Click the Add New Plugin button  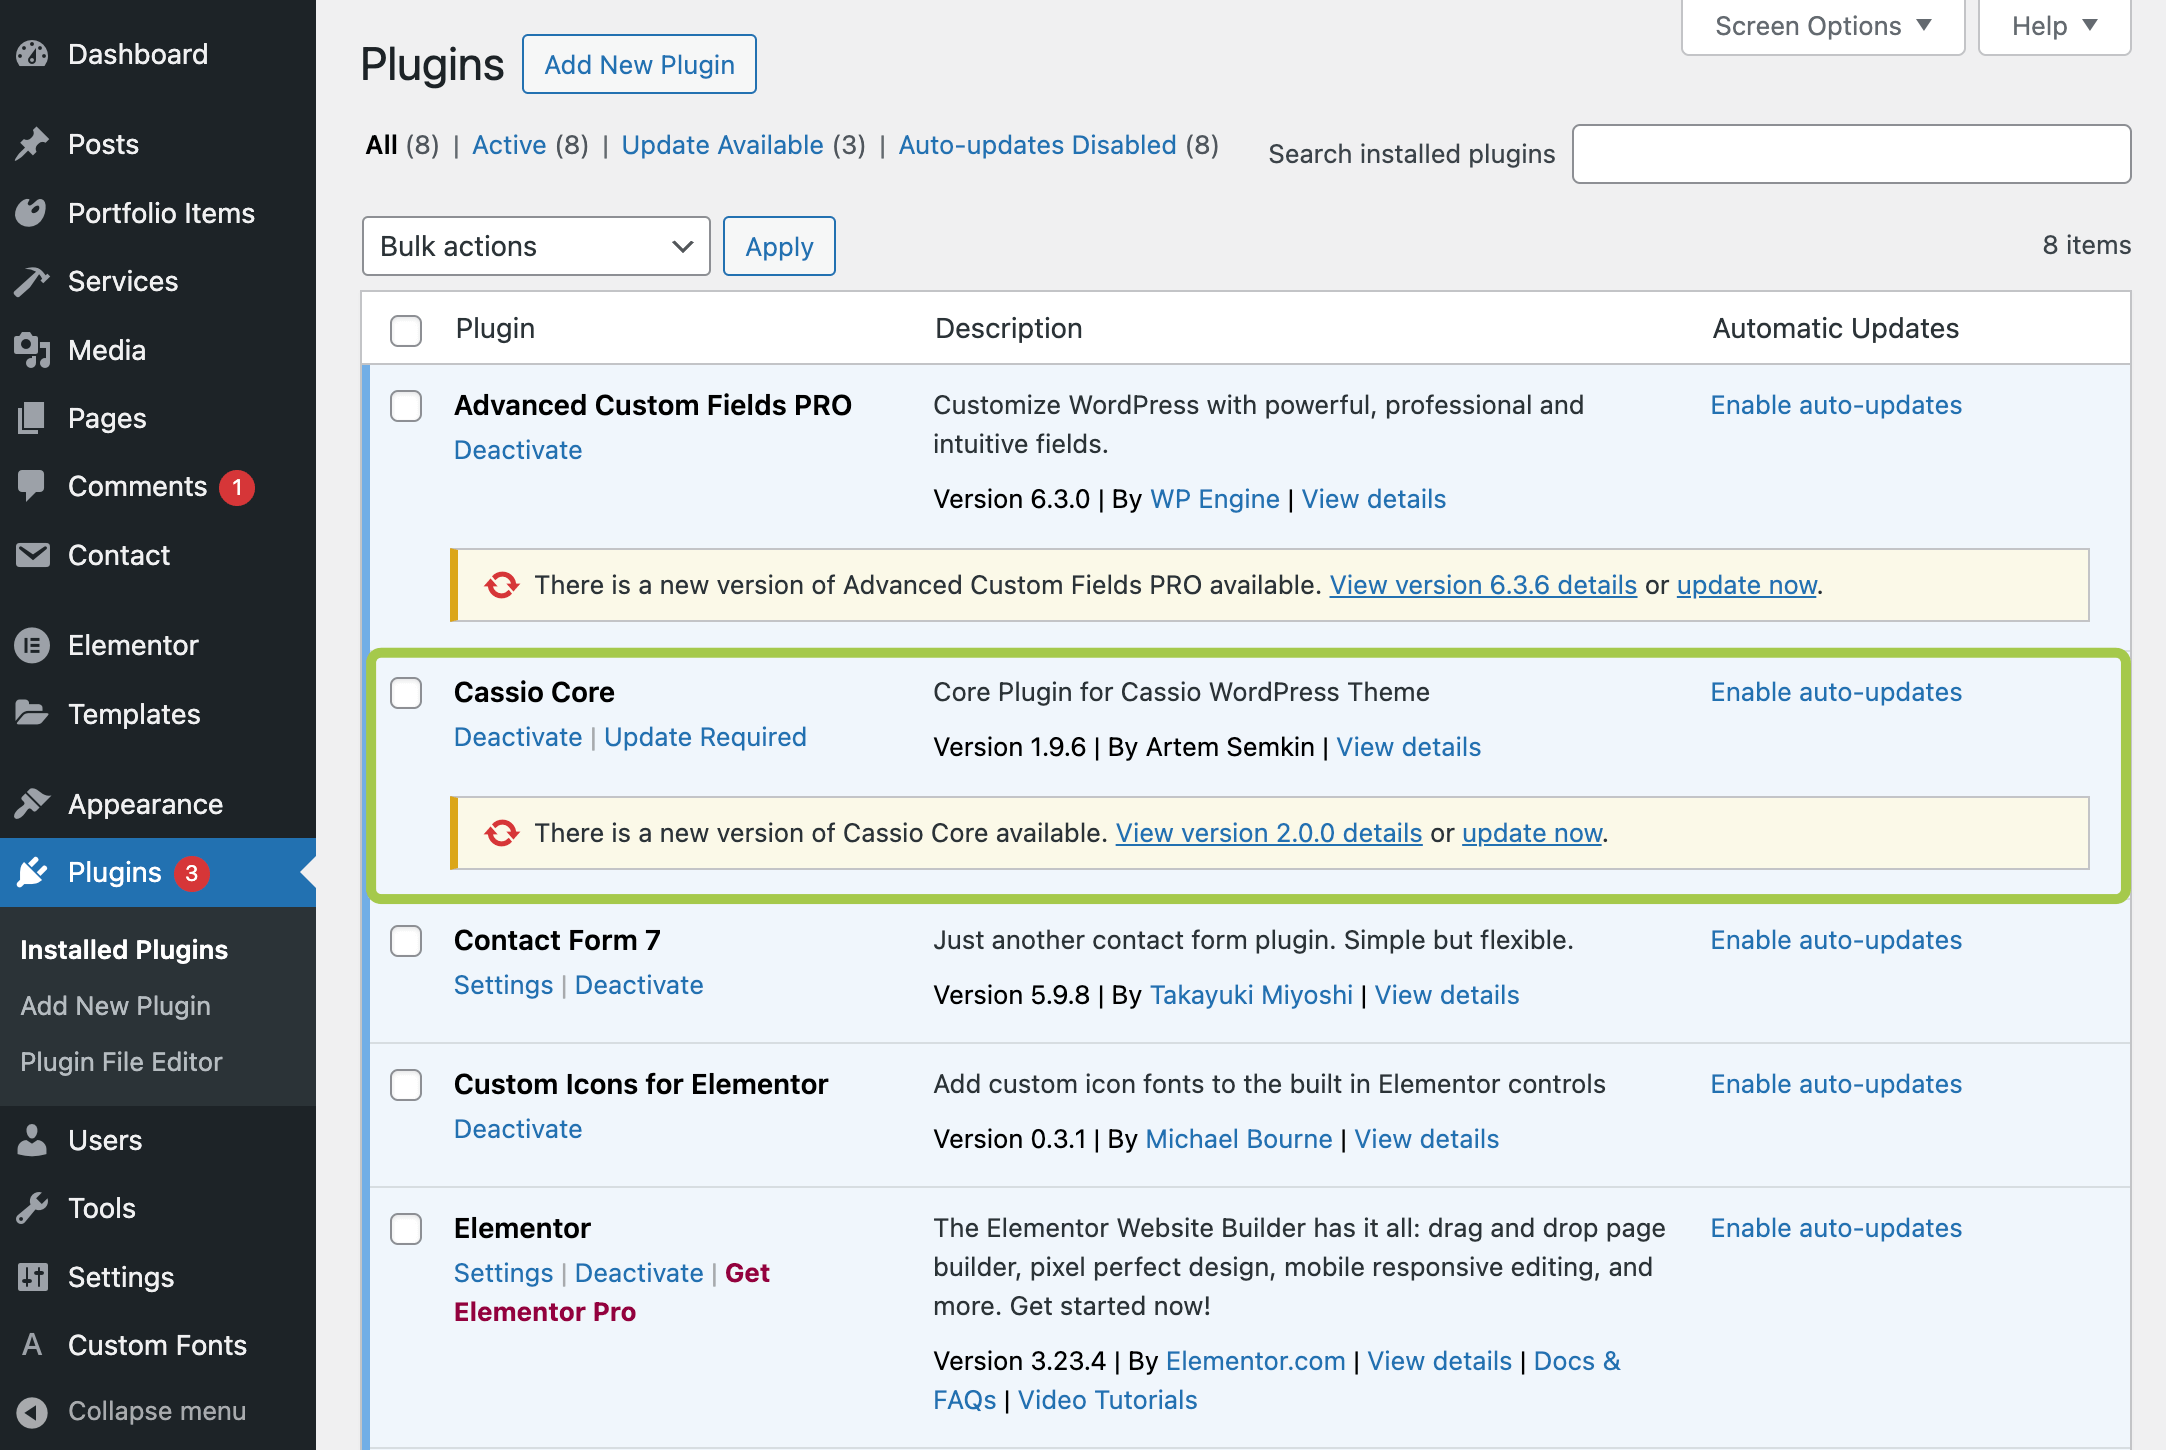coord(639,65)
